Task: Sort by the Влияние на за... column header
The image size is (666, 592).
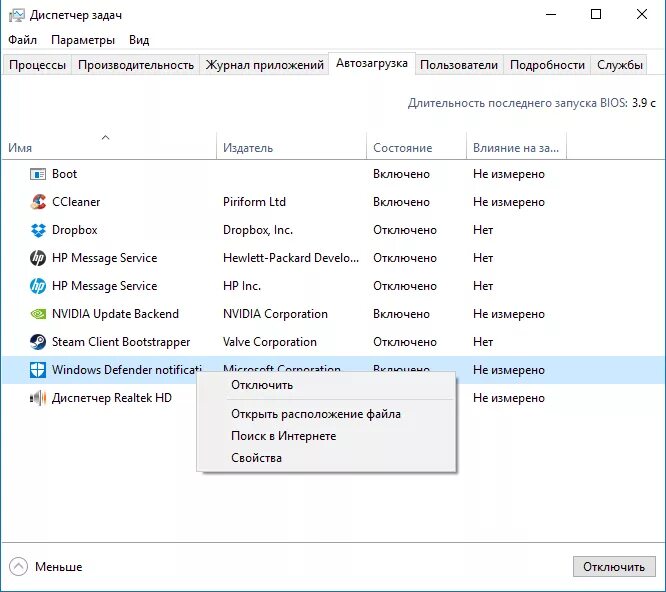Action: 516,145
